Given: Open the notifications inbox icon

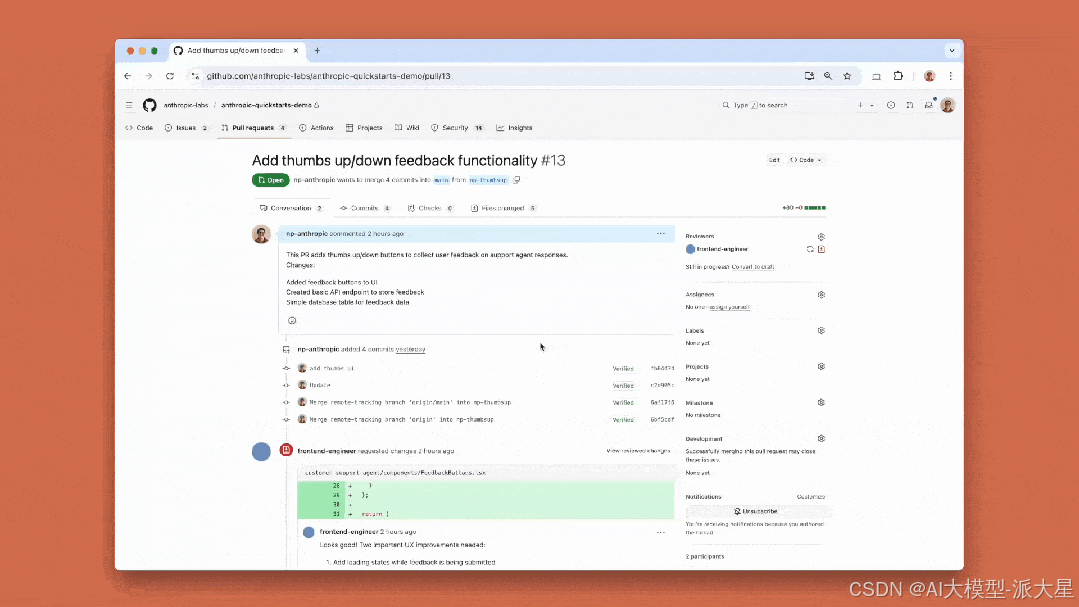Looking at the screenshot, I should (x=928, y=105).
